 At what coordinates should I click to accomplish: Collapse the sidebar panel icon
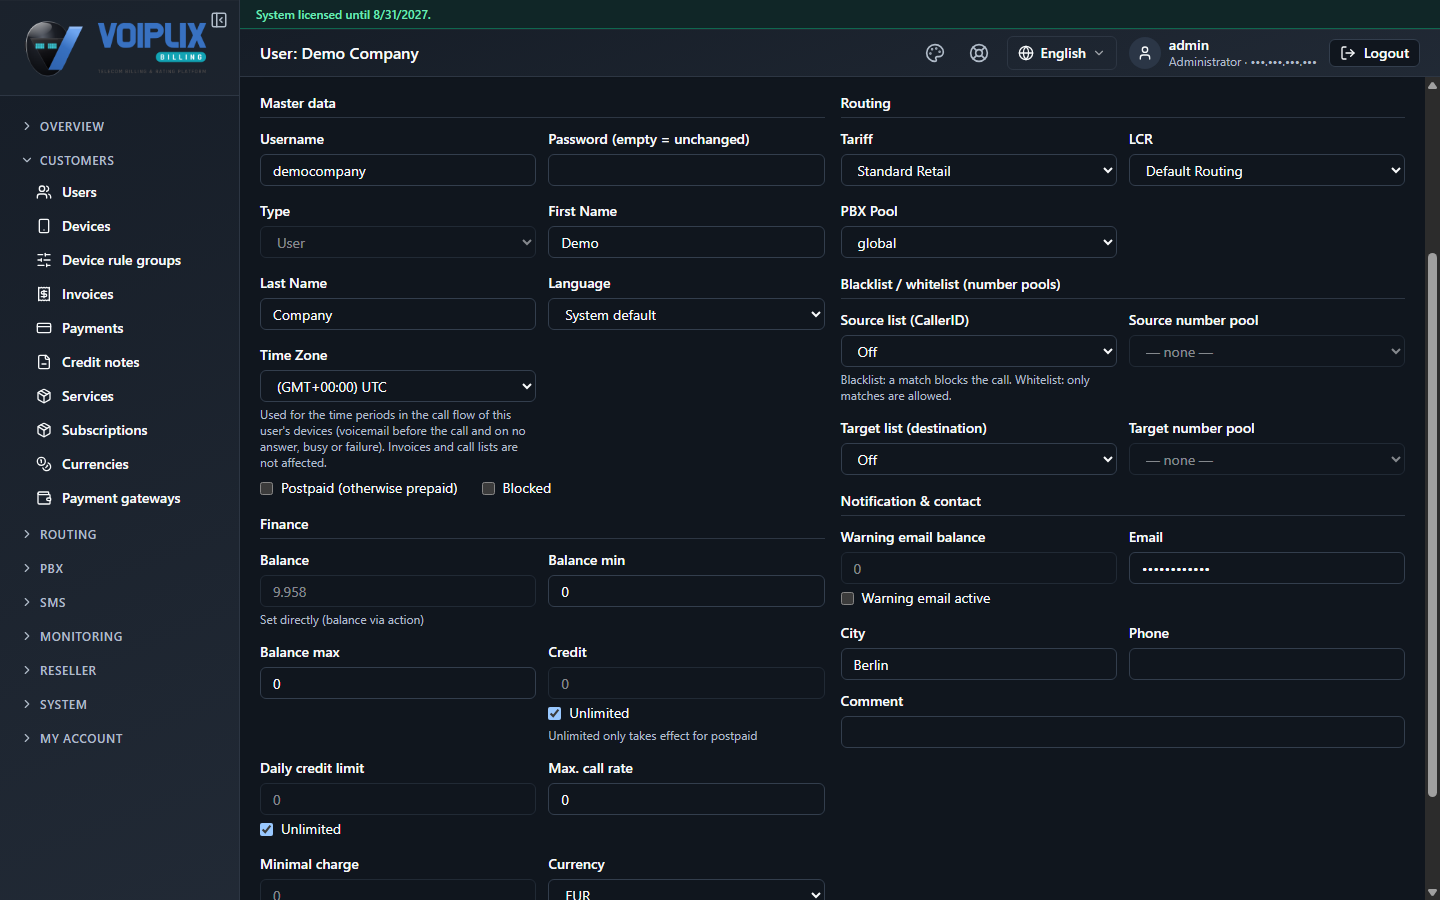tap(219, 20)
